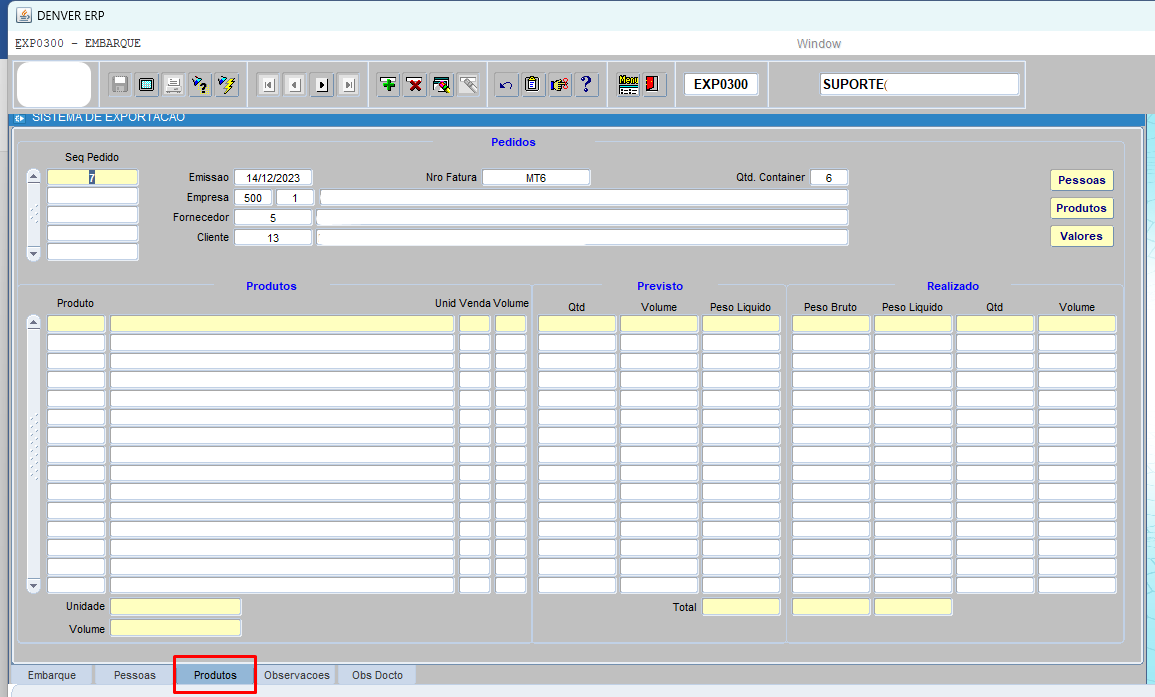Viewport: 1155px width, 697px height.
Task: Open the Produtos button in Pedidos
Action: 1081,208
